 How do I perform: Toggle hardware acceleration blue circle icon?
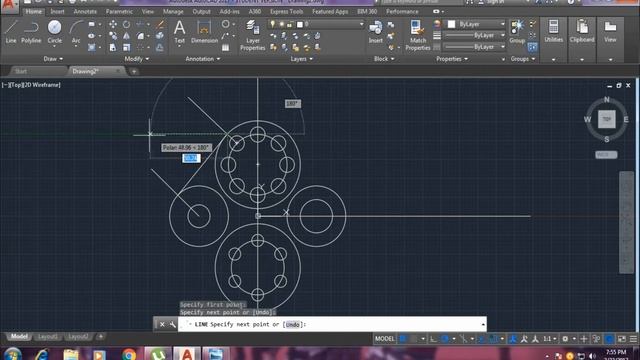[x=609, y=339]
